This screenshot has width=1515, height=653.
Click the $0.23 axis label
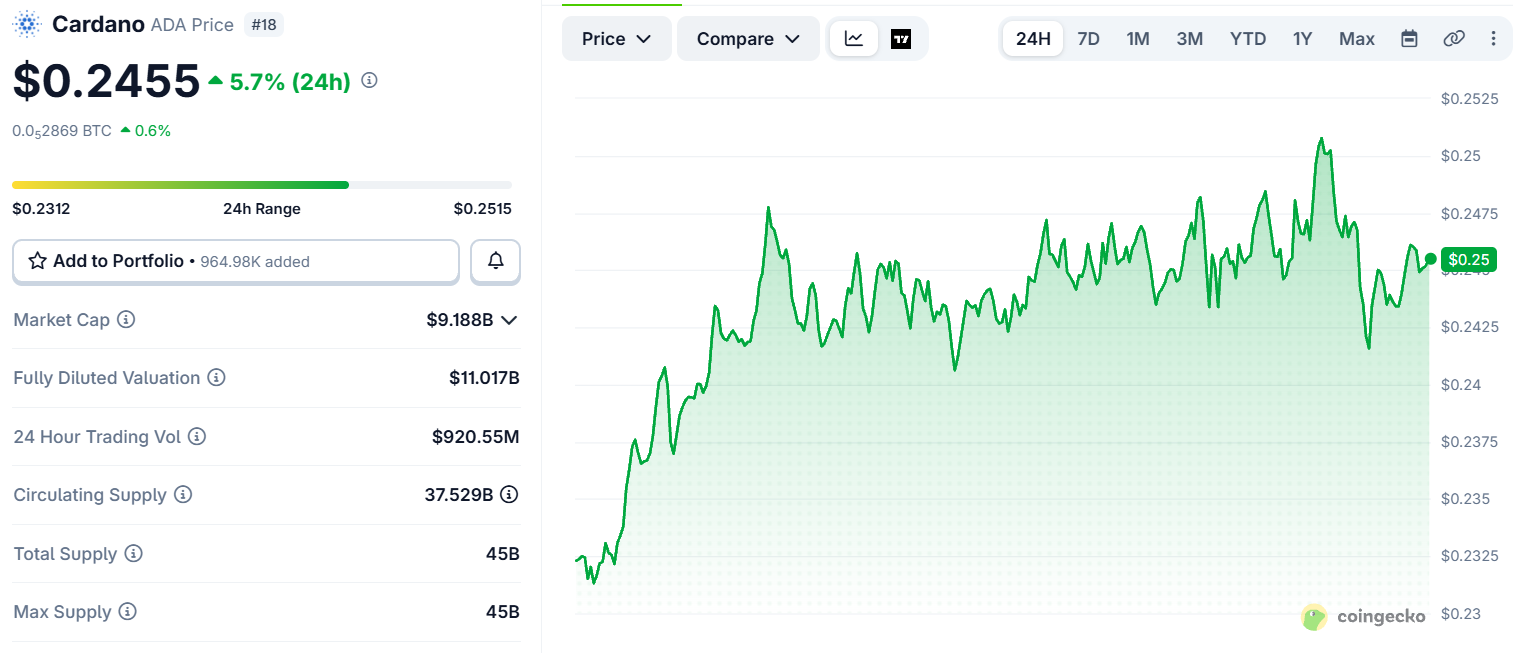[1462, 614]
